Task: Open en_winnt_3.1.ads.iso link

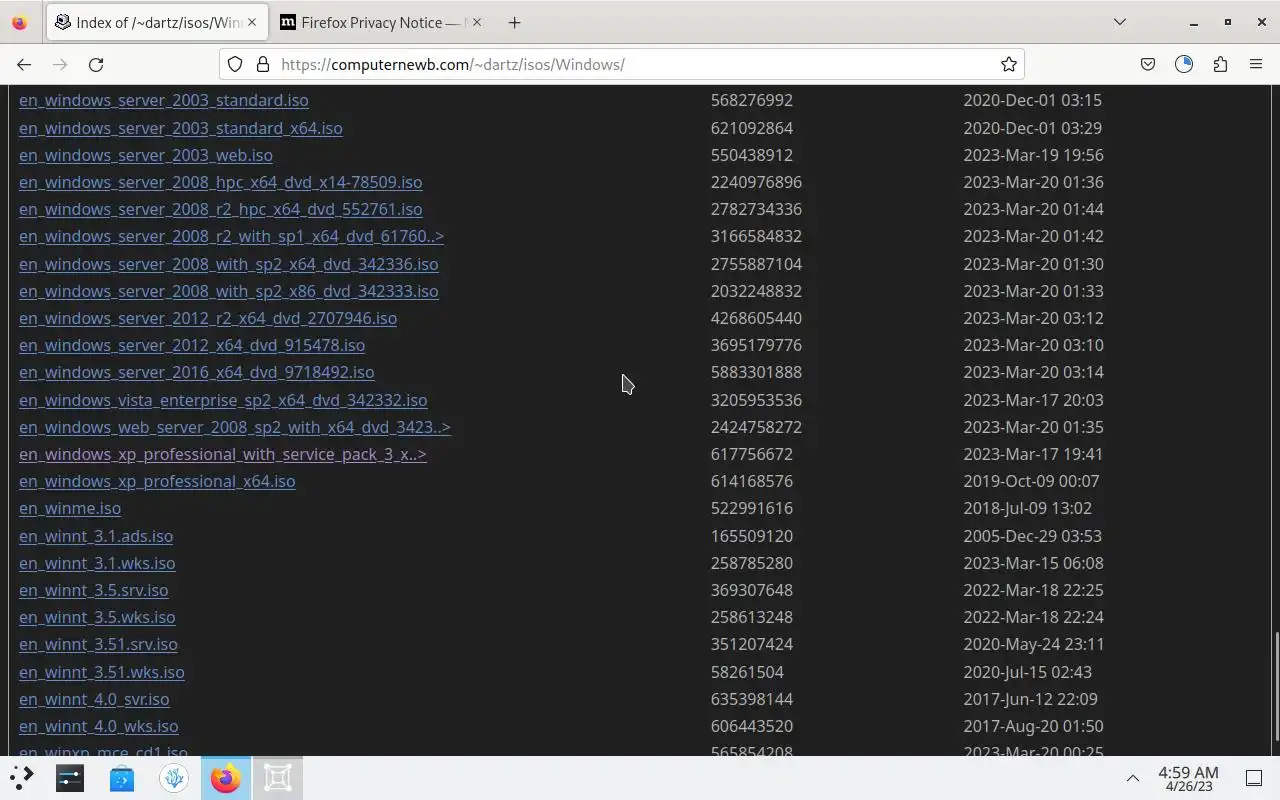Action: (x=96, y=536)
